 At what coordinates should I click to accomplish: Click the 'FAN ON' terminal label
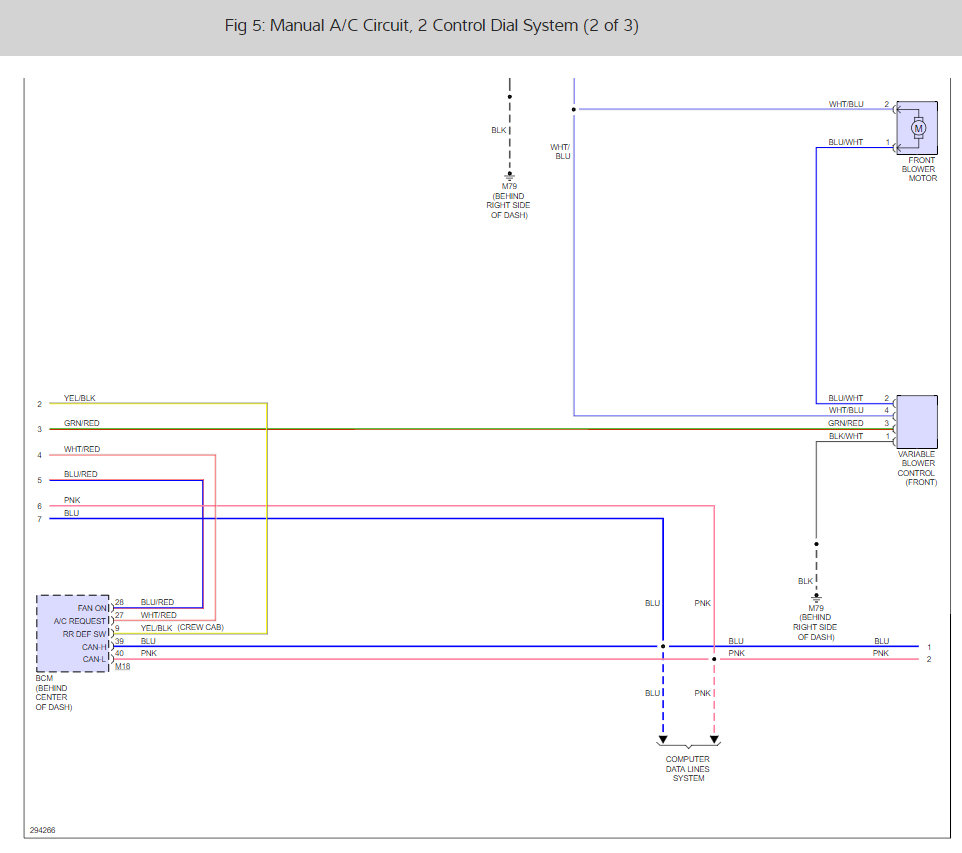[93, 608]
